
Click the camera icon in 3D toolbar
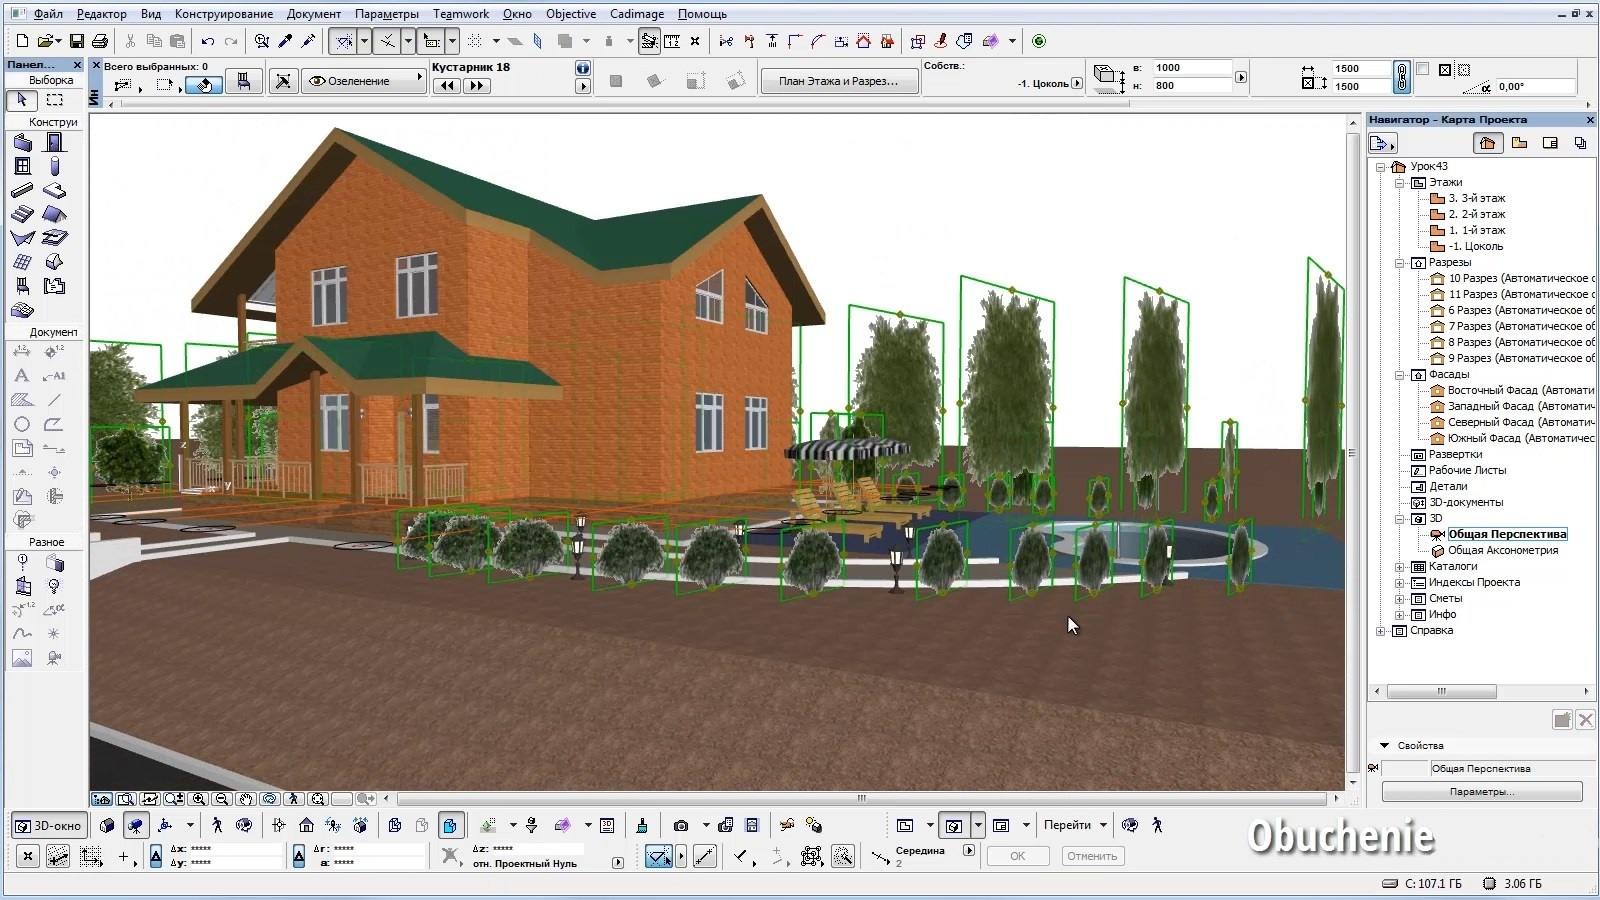tap(681, 825)
